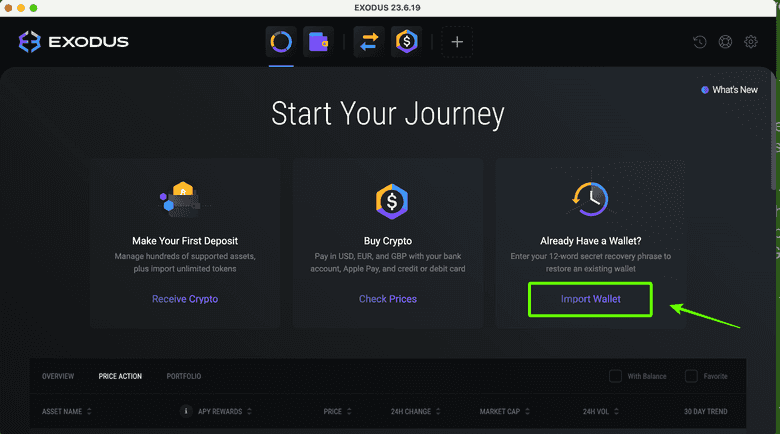
Task: Open the Portfolio donut icon tab
Action: [281, 42]
